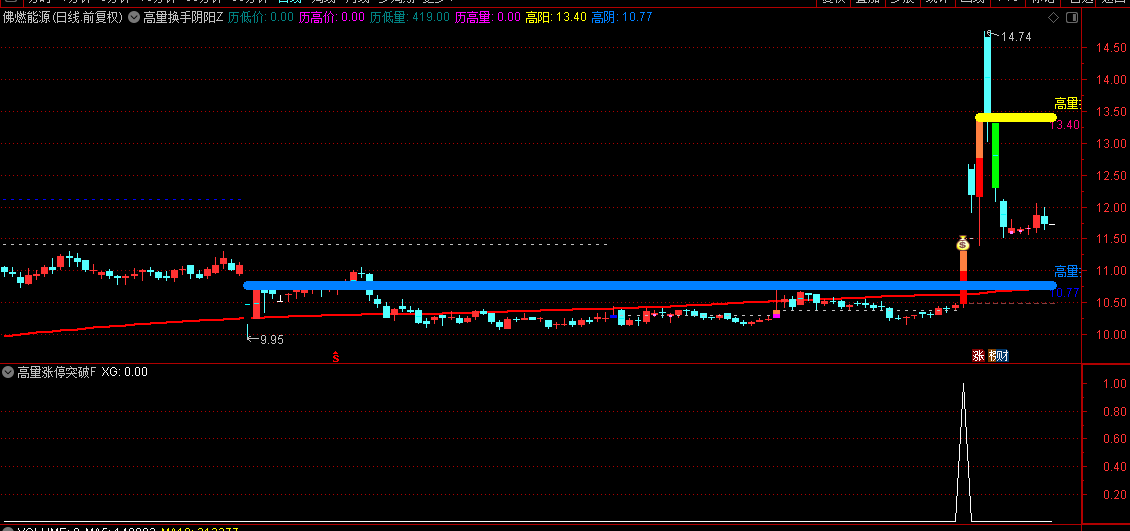Click the 高里涨停突破F indicator name

pos(56,372)
